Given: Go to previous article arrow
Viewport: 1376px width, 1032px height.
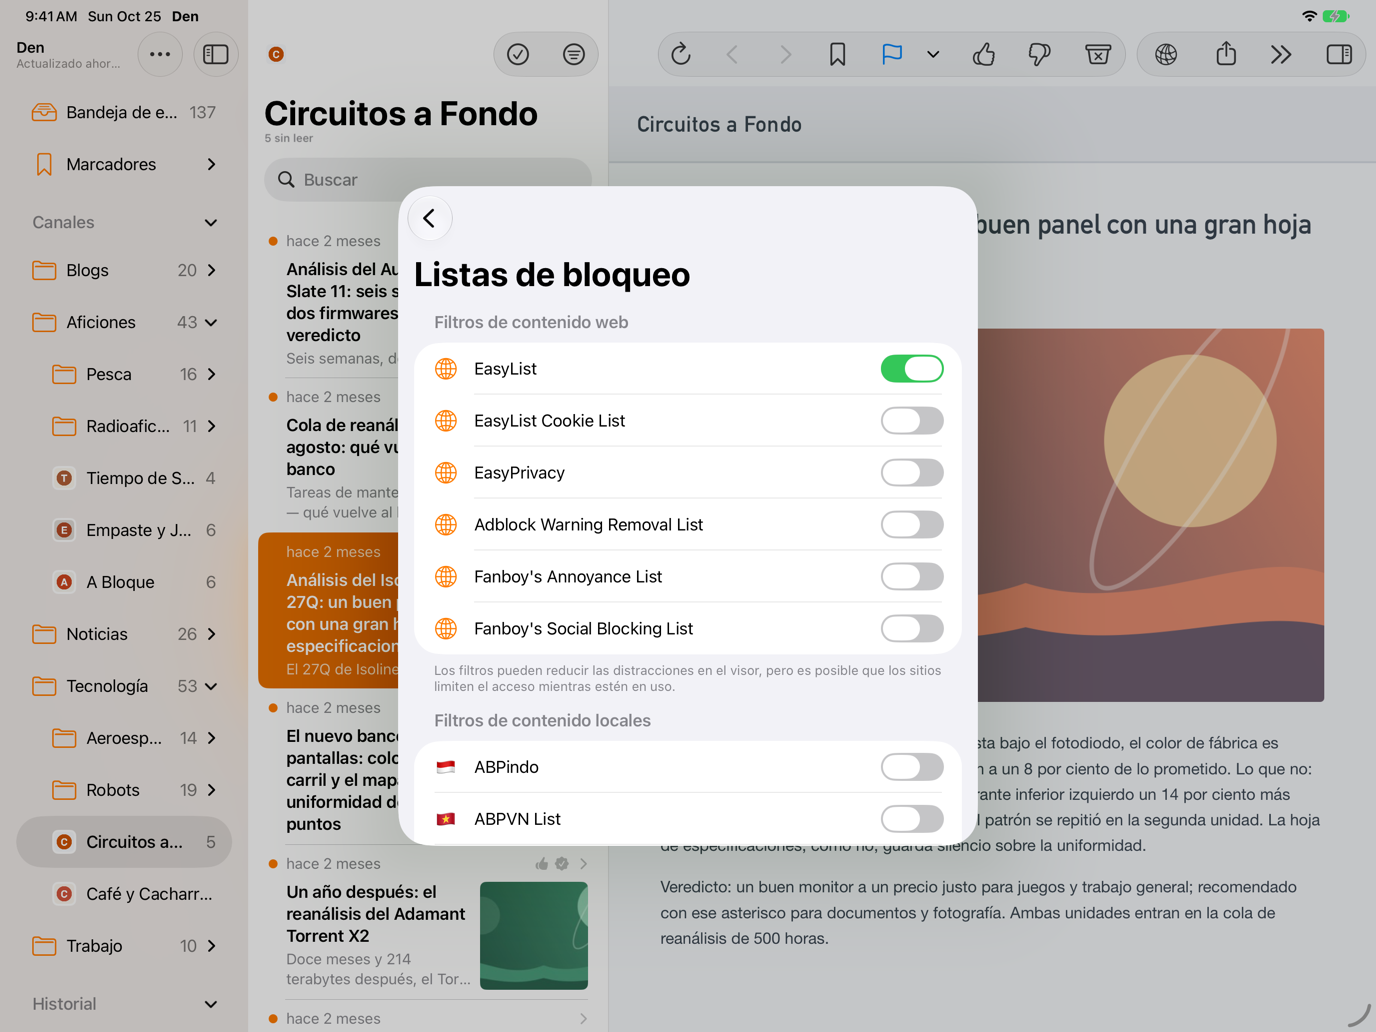Looking at the screenshot, I should 733,54.
